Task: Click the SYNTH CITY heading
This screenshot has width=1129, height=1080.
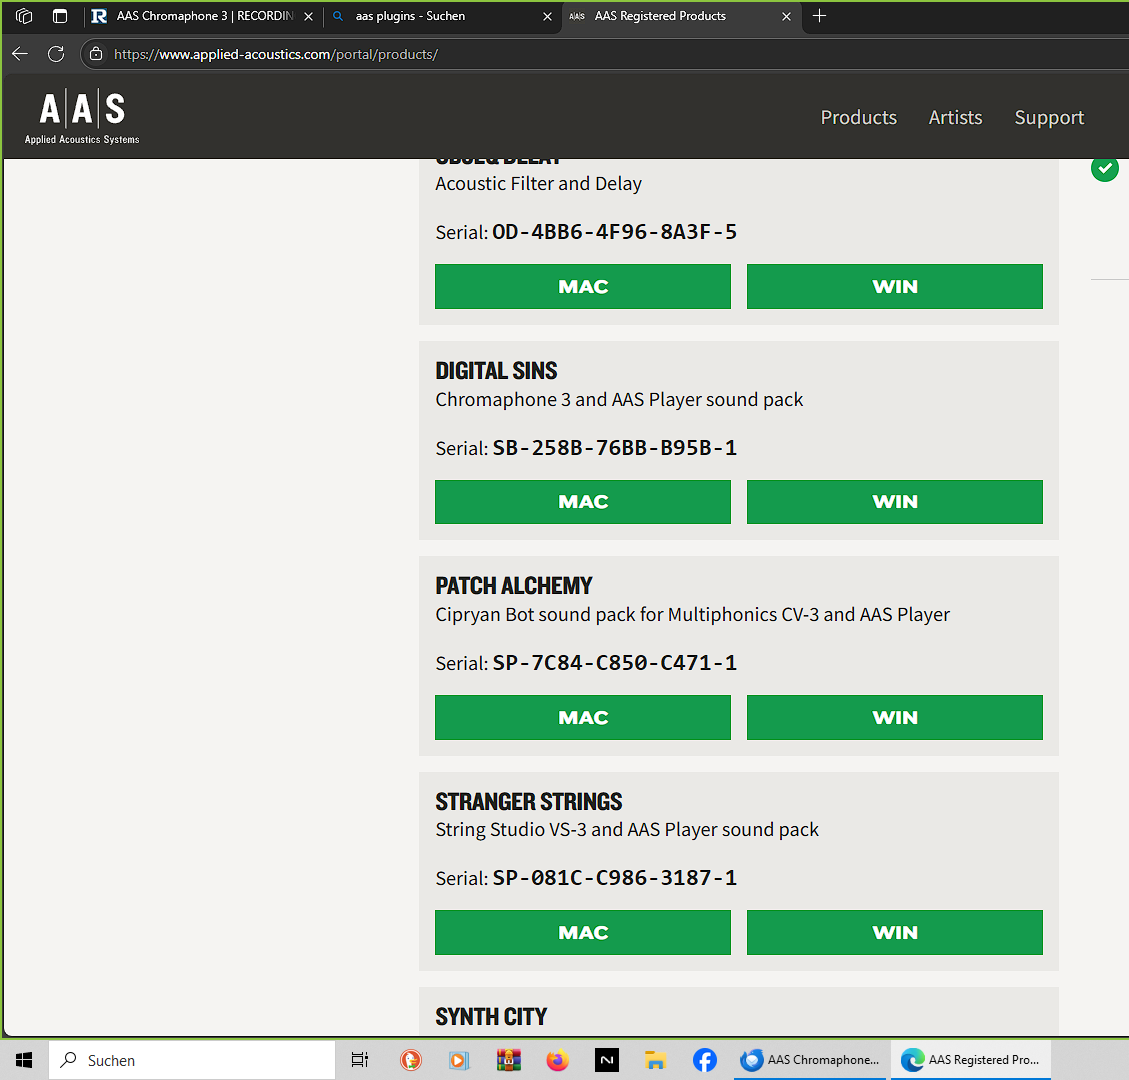Action: pos(491,1017)
